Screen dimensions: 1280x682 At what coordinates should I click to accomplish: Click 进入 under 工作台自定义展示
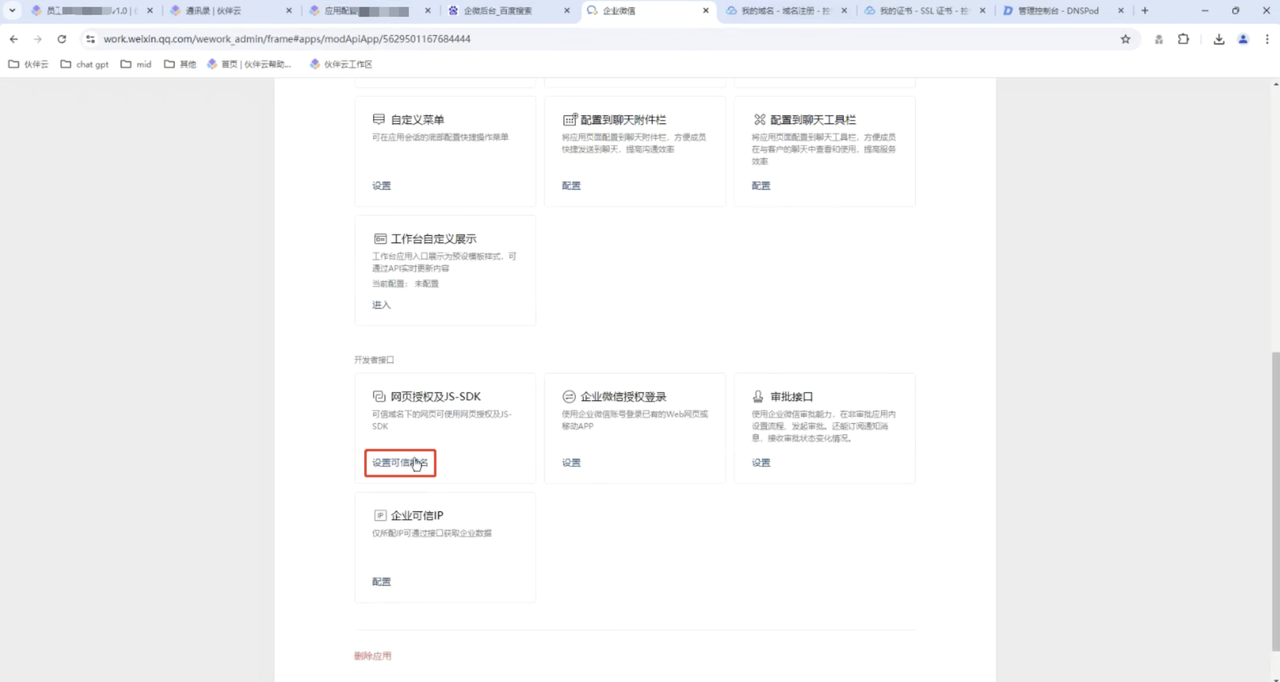[381, 305]
